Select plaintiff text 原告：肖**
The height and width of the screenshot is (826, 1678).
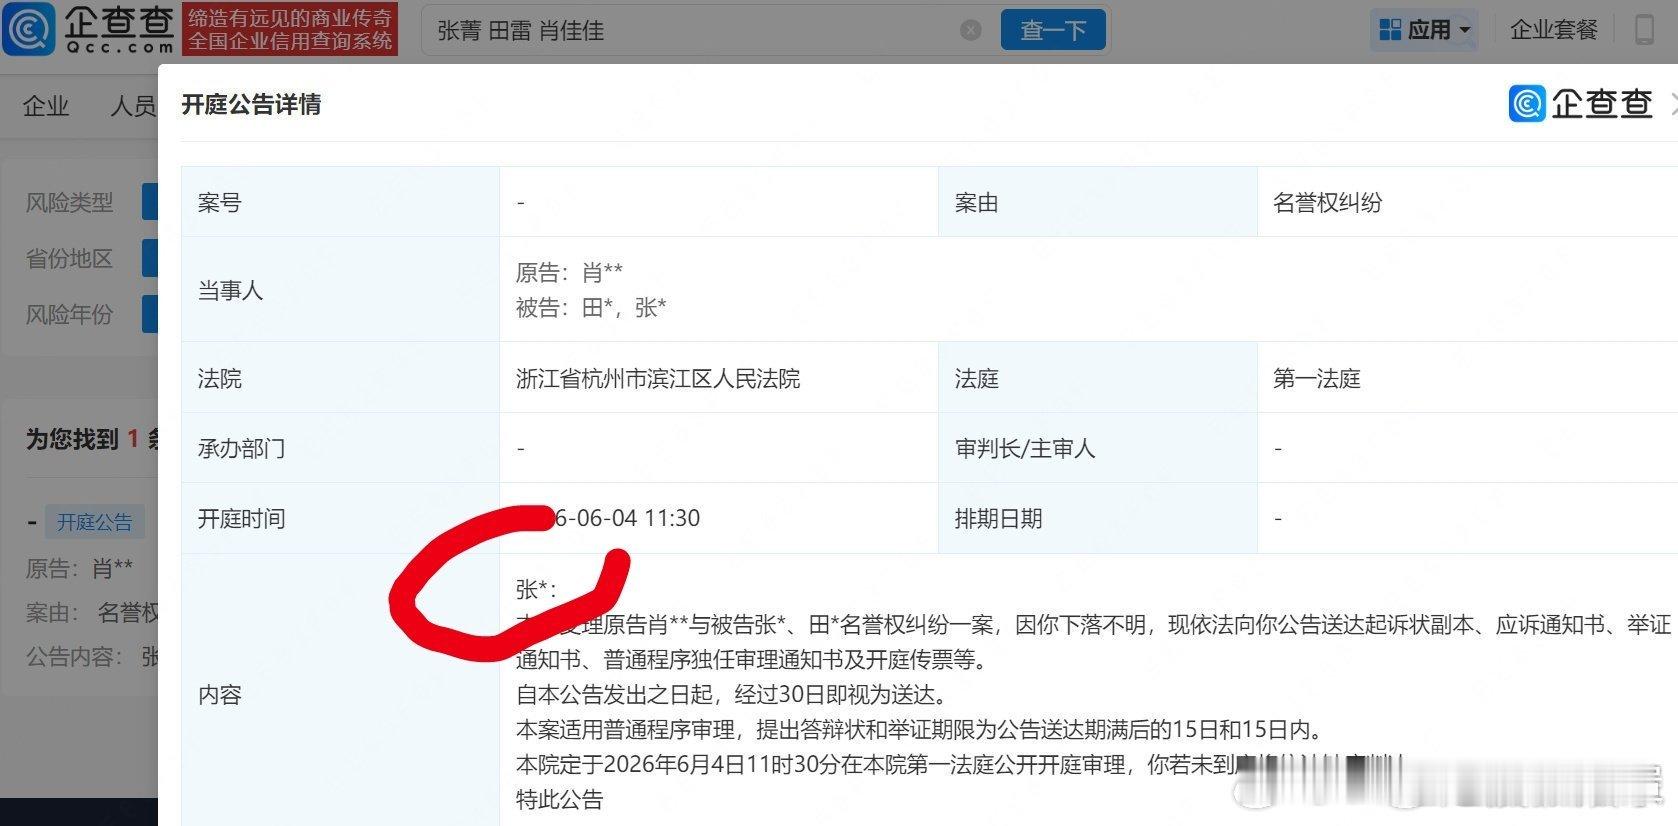point(569,272)
